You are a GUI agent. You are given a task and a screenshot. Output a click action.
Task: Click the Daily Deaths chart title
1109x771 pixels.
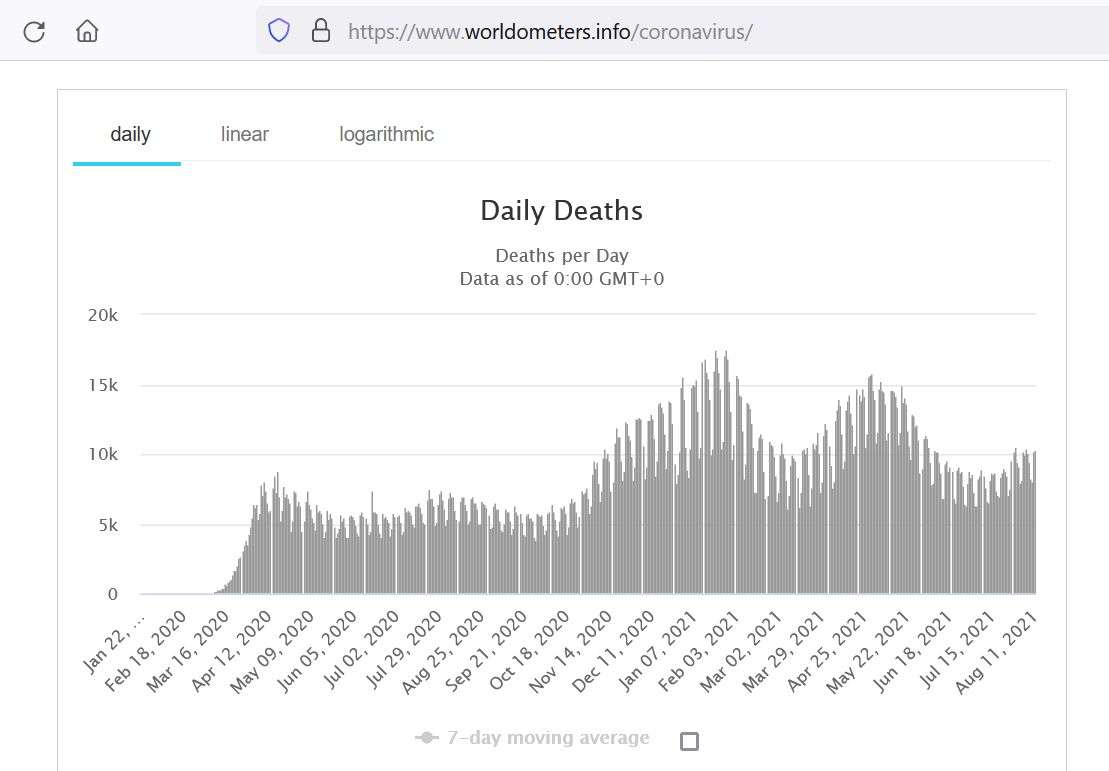click(561, 211)
